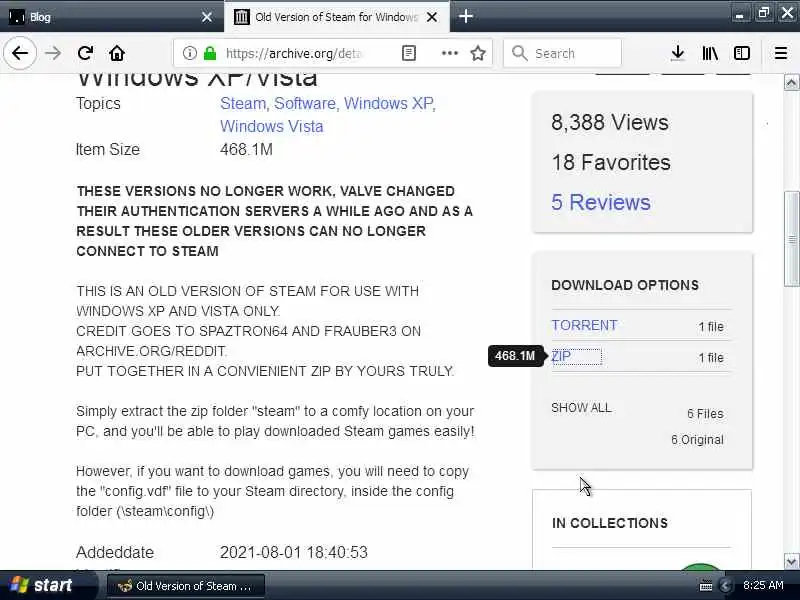Viewport: 800px width, 600px height.
Task: Click SHOW ALL download files
Action: coord(581,408)
